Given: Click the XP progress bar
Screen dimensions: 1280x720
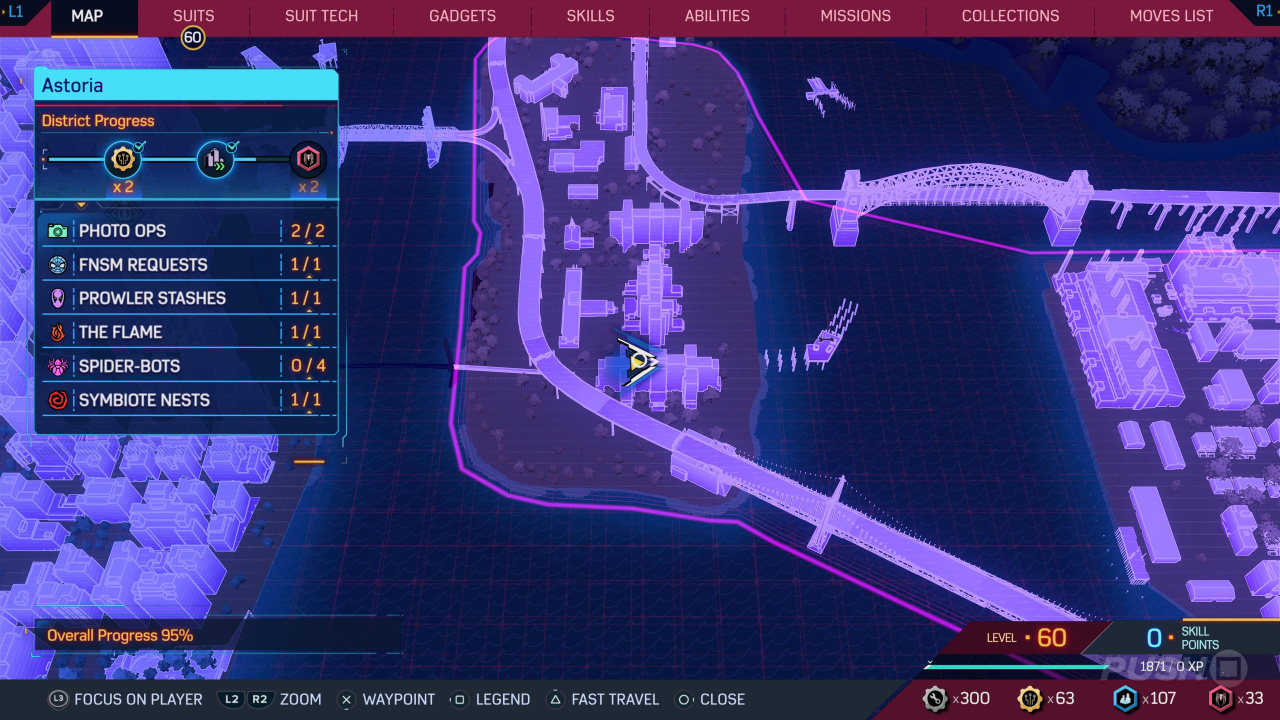Looking at the screenshot, I should [1016, 666].
